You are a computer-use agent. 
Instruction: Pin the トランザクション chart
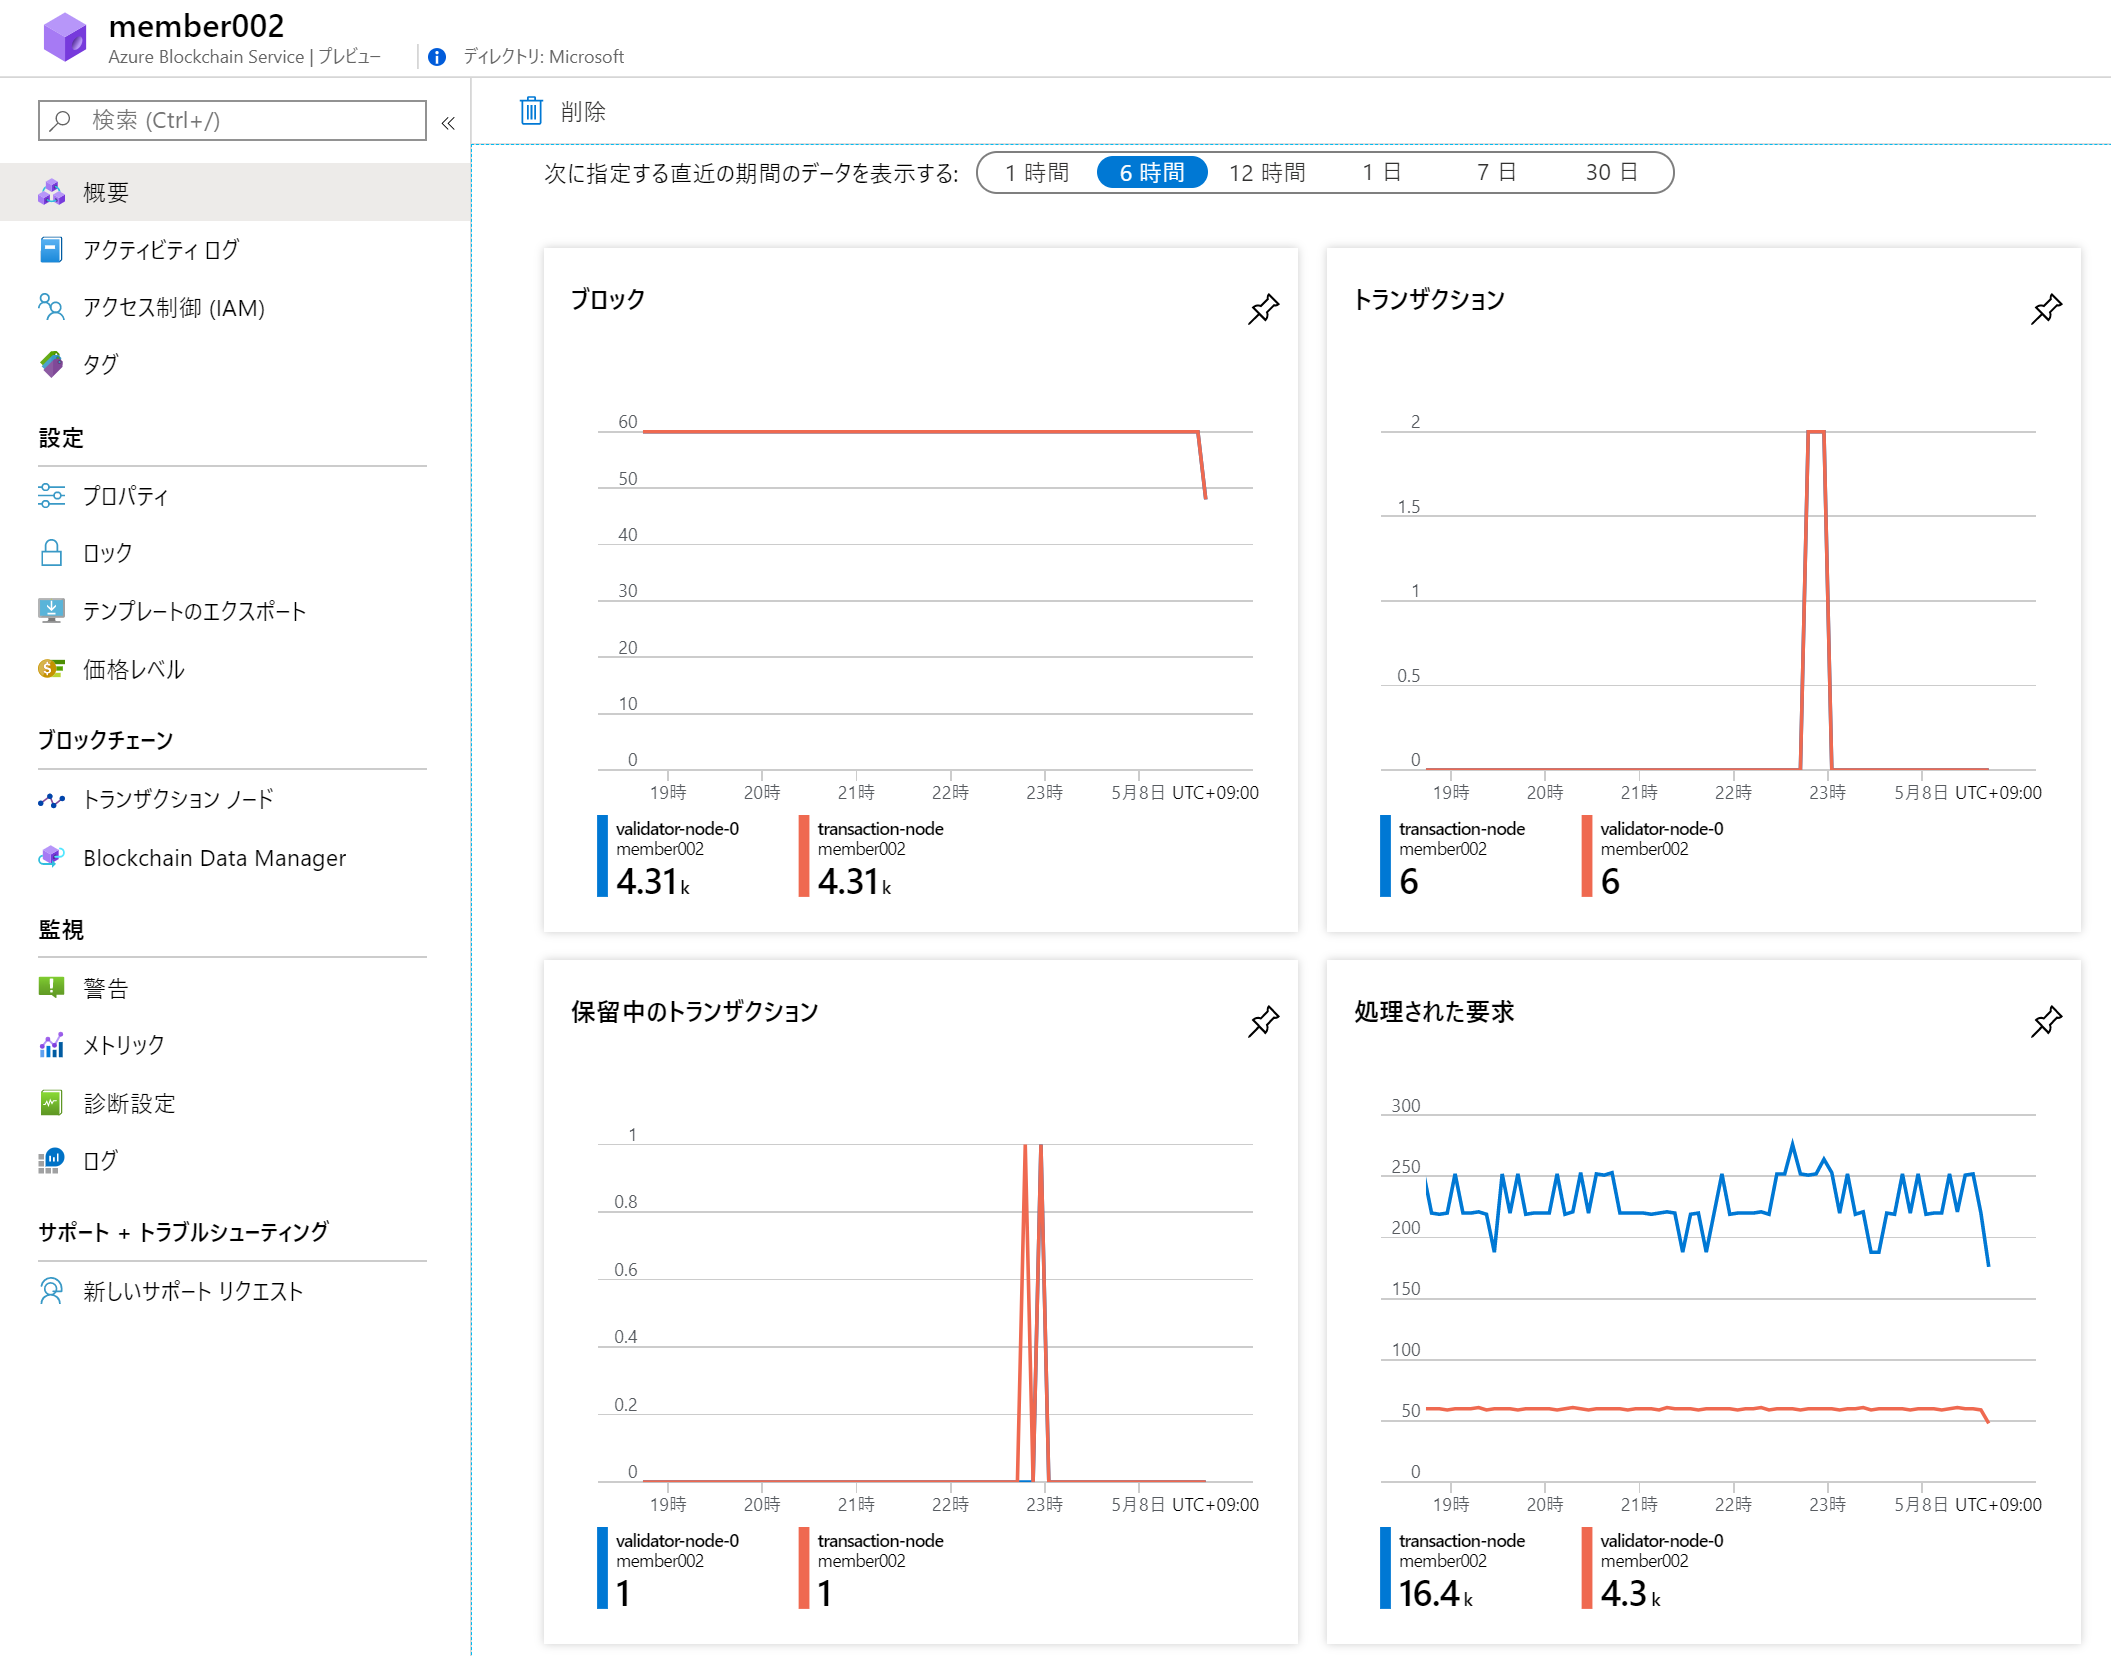point(2046,309)
